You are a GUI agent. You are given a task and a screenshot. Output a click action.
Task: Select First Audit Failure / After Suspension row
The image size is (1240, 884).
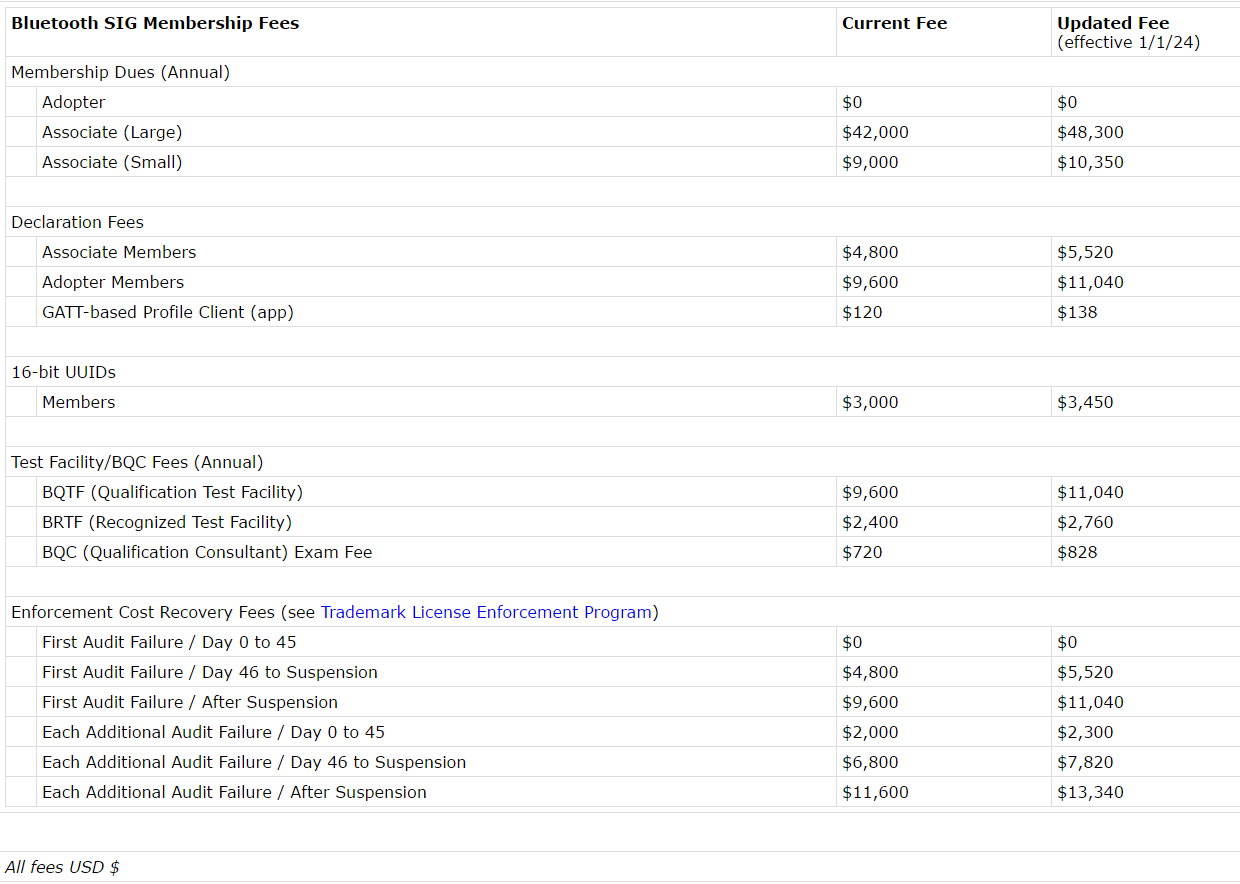coord(190,702)
